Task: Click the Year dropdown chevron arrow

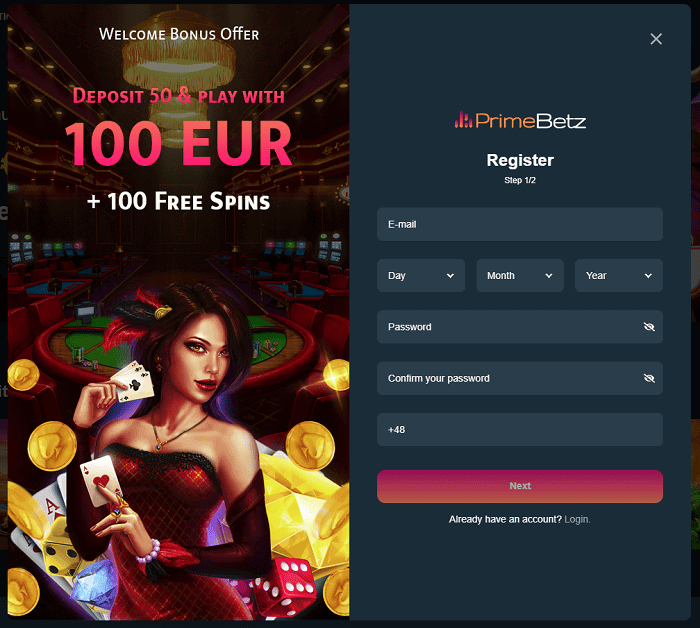Action: [648, 276]
